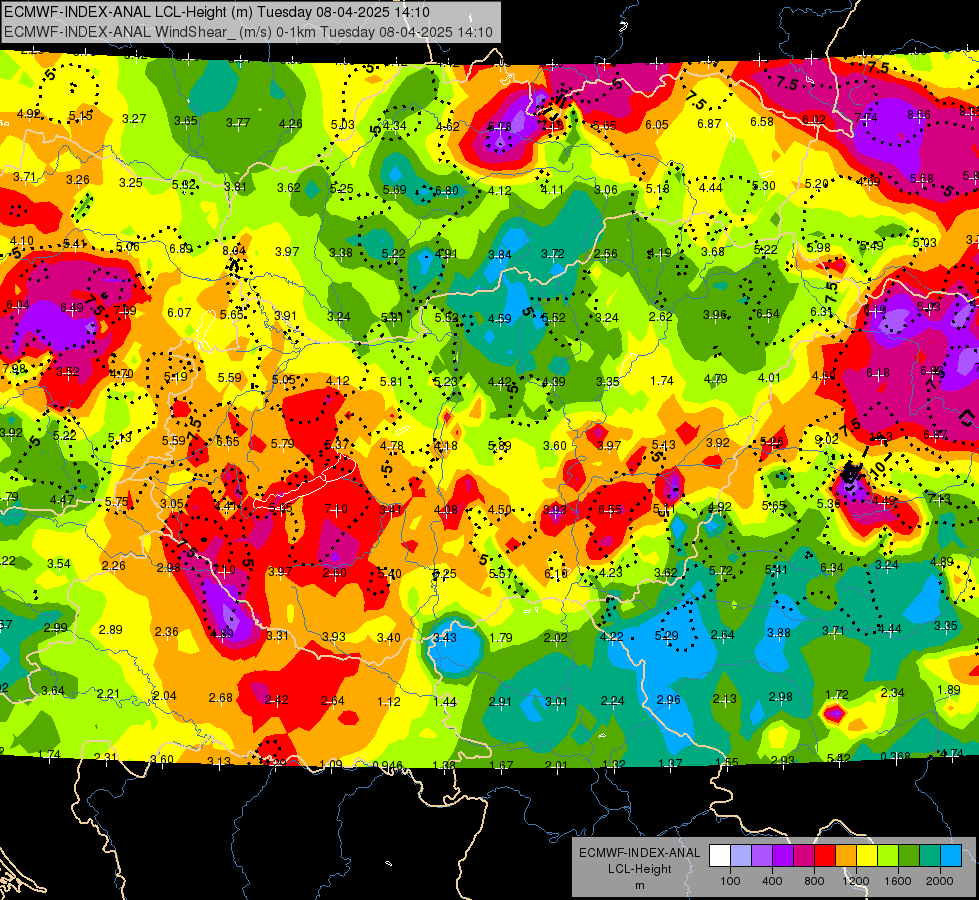Viewport: 979px width, 900px height.
Task: Click the wind shear value 5.29
Action: (x=667, y=636)
